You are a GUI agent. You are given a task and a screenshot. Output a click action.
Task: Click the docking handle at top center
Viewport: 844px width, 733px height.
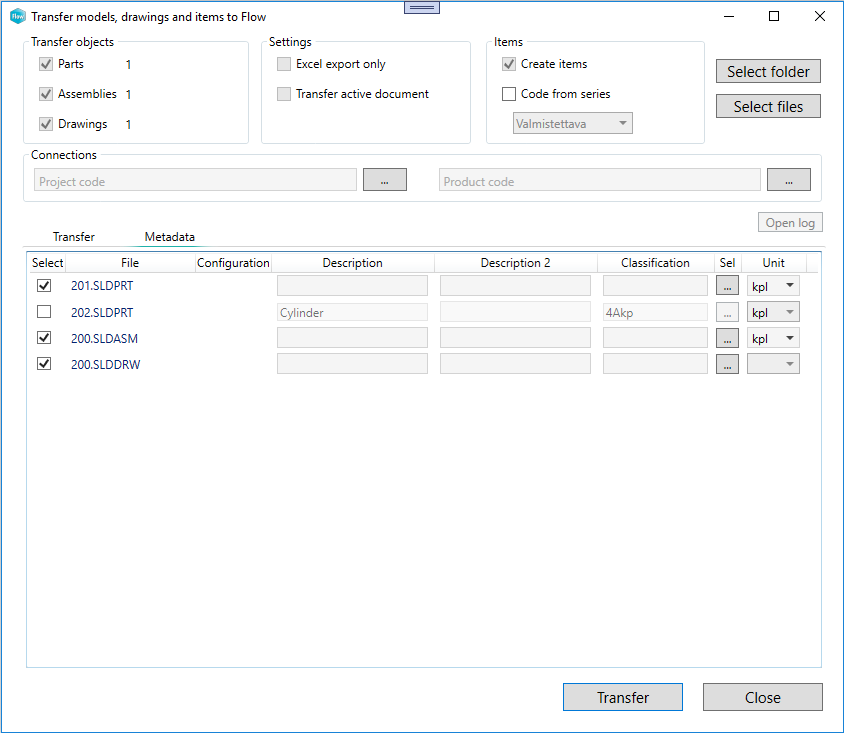click(422, 7)
